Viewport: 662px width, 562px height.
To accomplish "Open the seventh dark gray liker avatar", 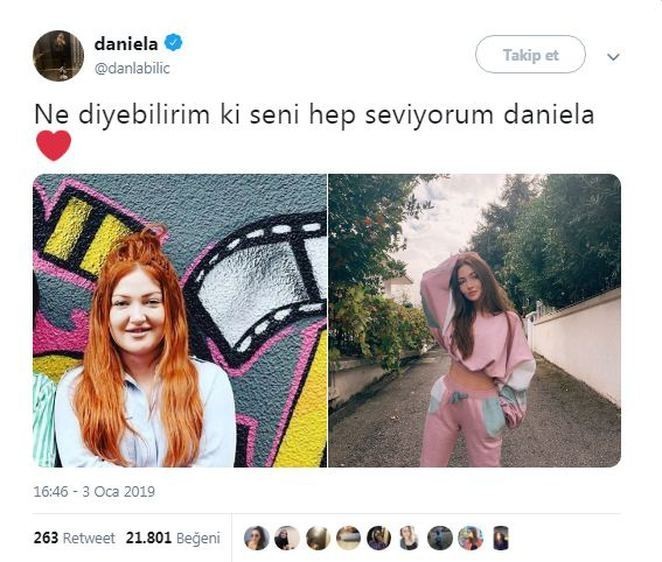I will (440, 538).
